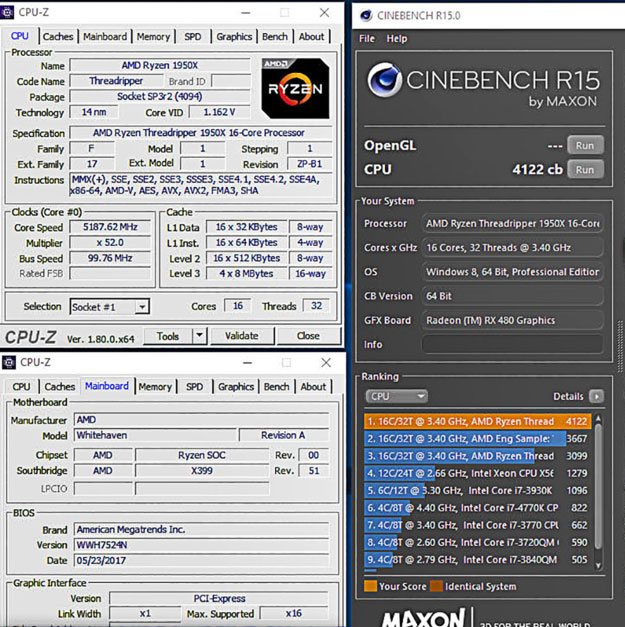Click the Windows 8 OS field in Cinebench
This screenshot has height=627, width=625.
point(512,272)
